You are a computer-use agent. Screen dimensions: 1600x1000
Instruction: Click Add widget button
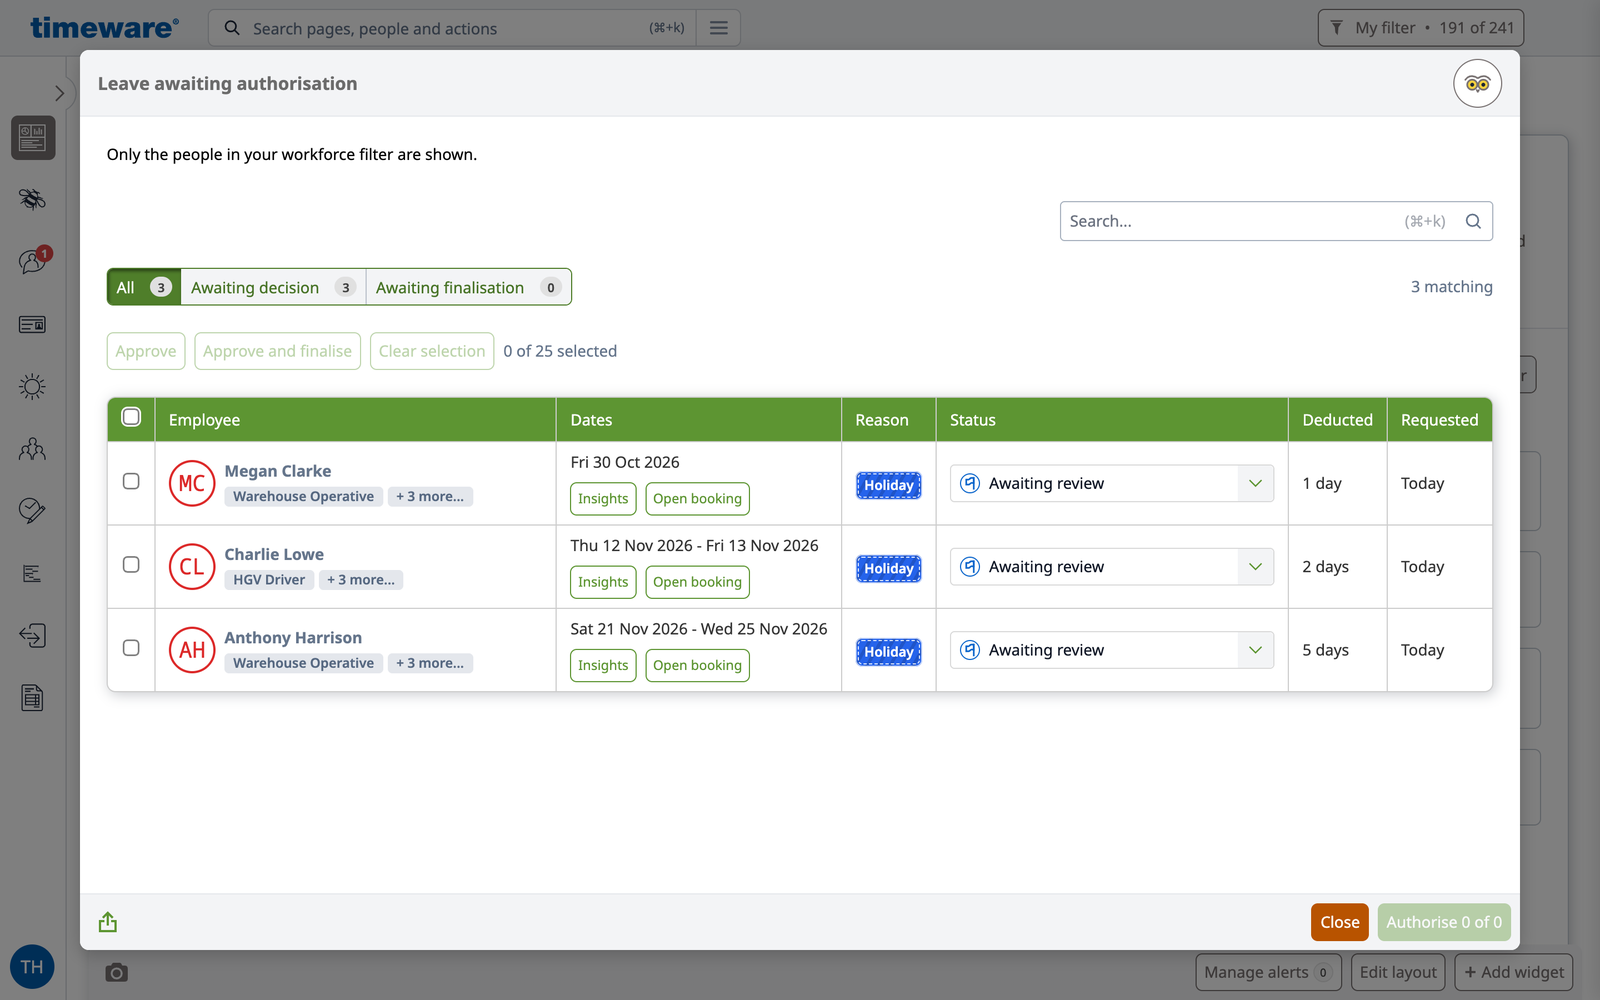tap(1514, 972)
